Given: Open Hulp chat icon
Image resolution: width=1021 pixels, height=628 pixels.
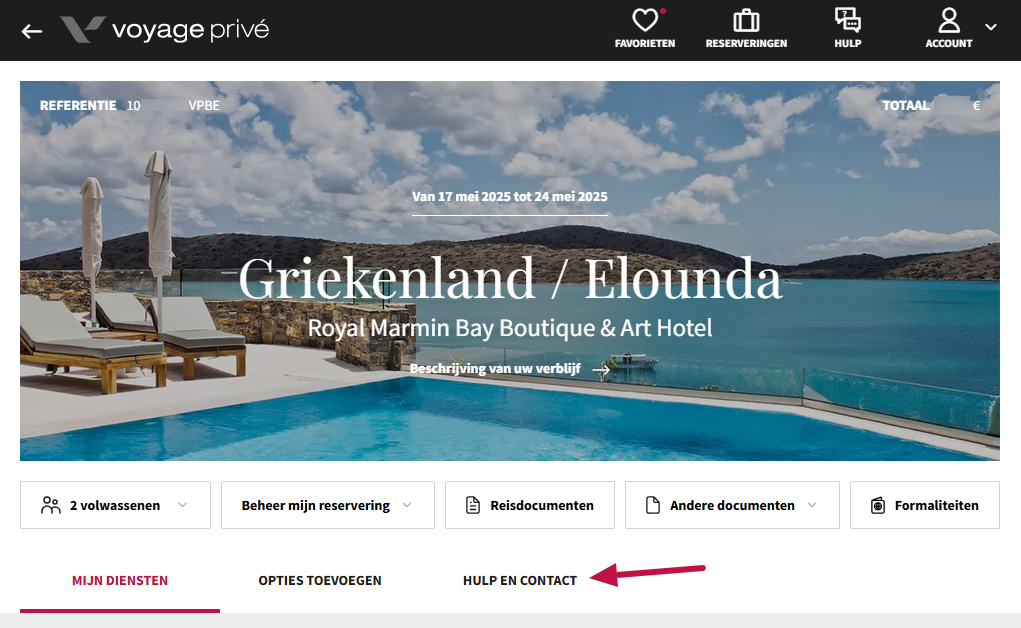Looking at the screenshot, I should click(848, 20).
